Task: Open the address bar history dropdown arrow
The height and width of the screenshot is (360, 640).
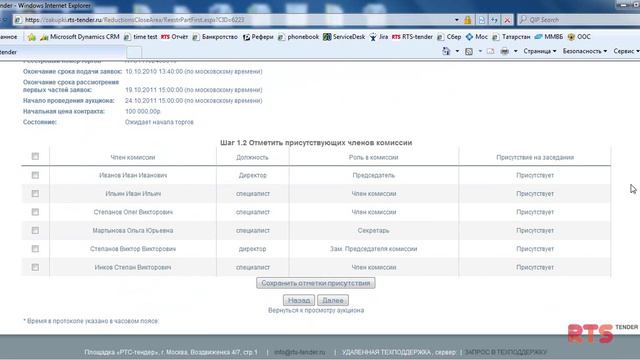Action: click(457, 20)
